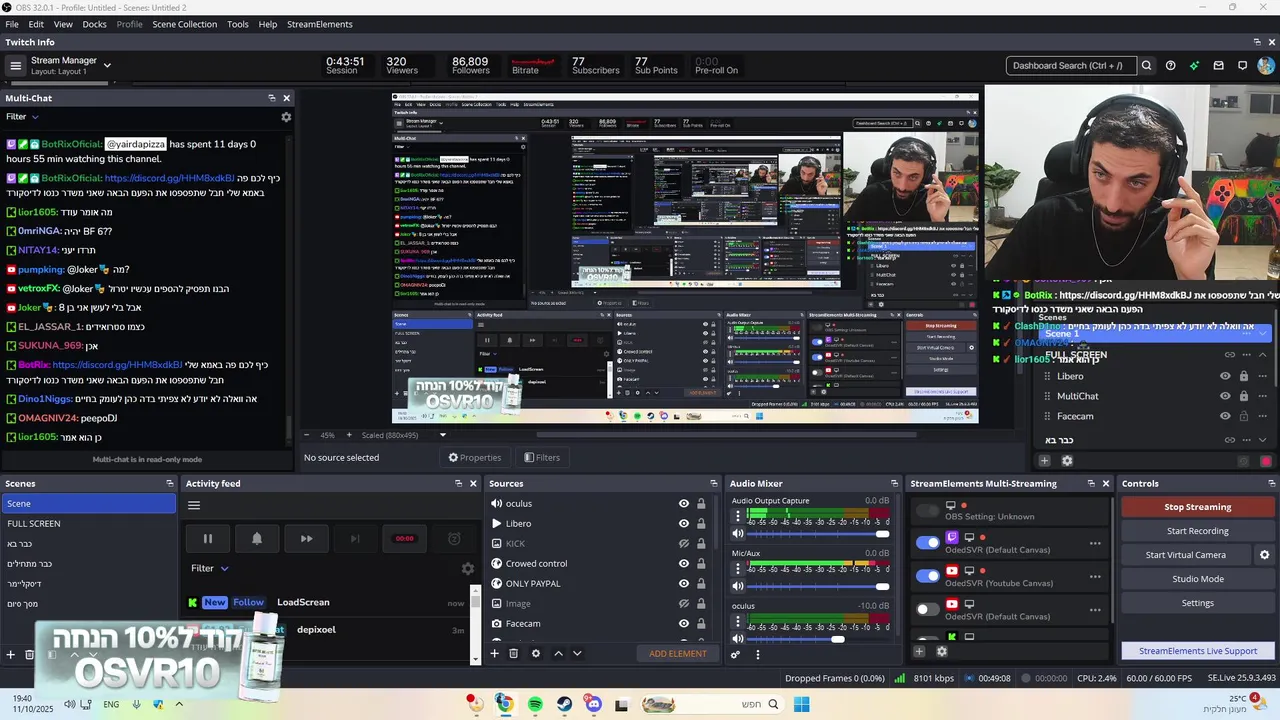1280x720 pixels.
Task: Open Virtual Camera settings gear
Action: point(1264,555)
